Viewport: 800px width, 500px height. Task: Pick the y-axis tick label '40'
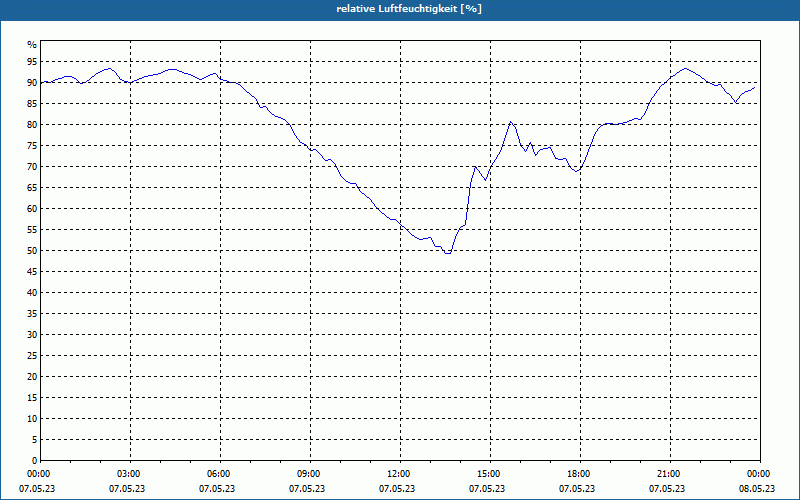pos(32,293)
